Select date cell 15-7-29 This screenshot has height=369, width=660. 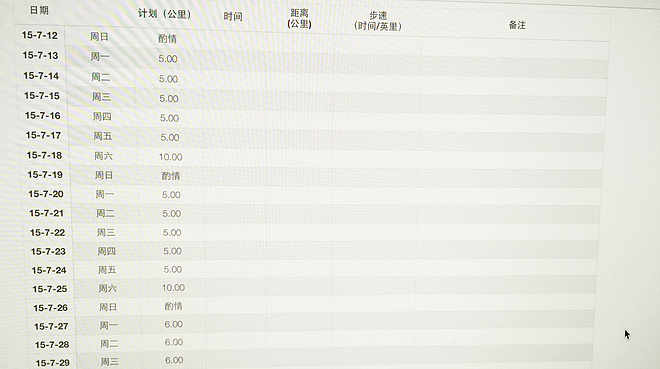coord(53,363)
